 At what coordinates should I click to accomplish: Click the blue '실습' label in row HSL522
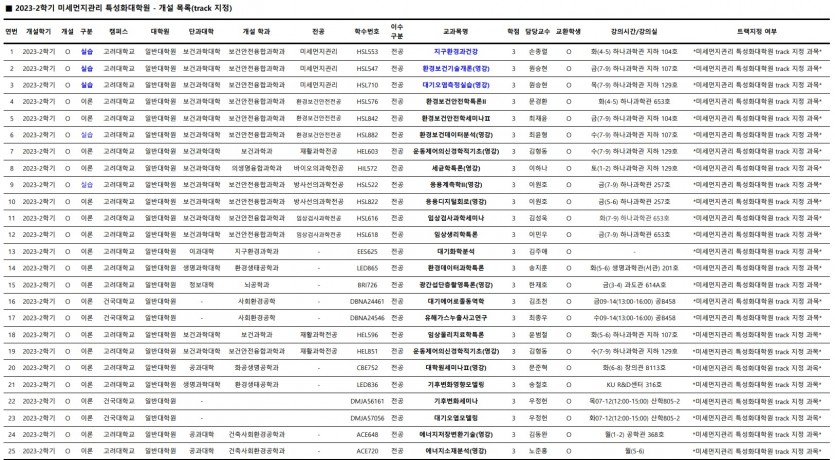coord(87,185)
